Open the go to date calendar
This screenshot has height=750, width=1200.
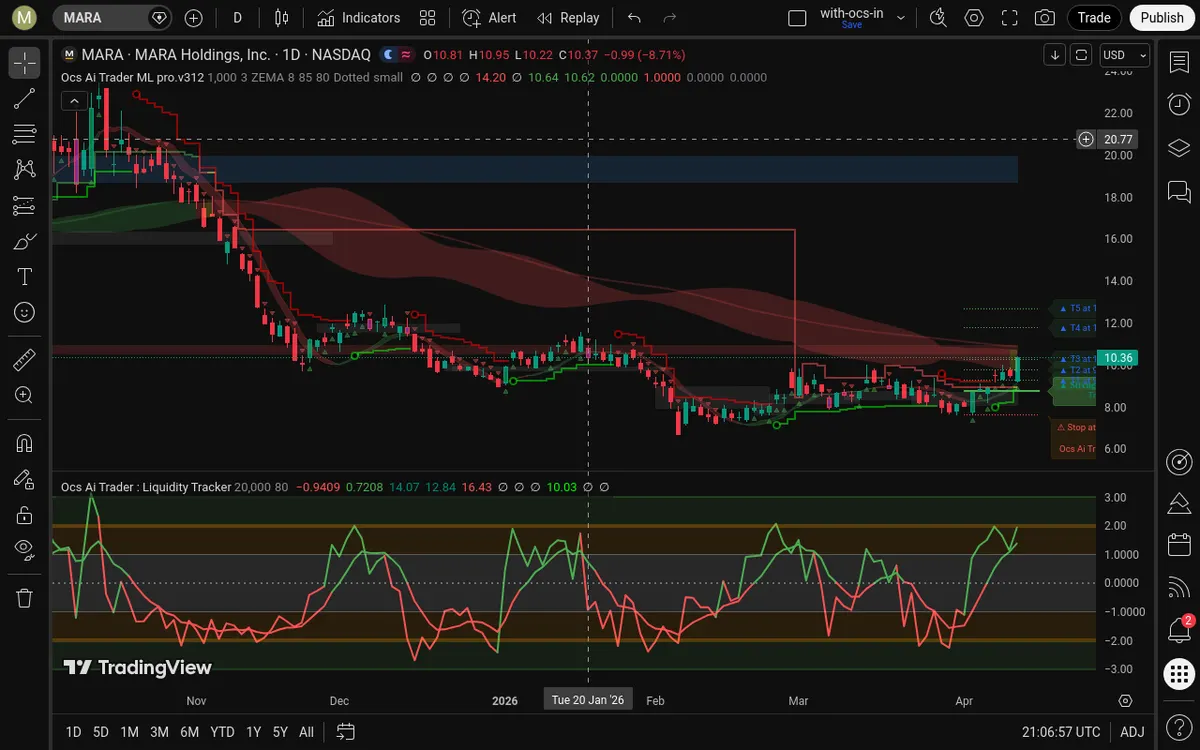tap(346, 732)
